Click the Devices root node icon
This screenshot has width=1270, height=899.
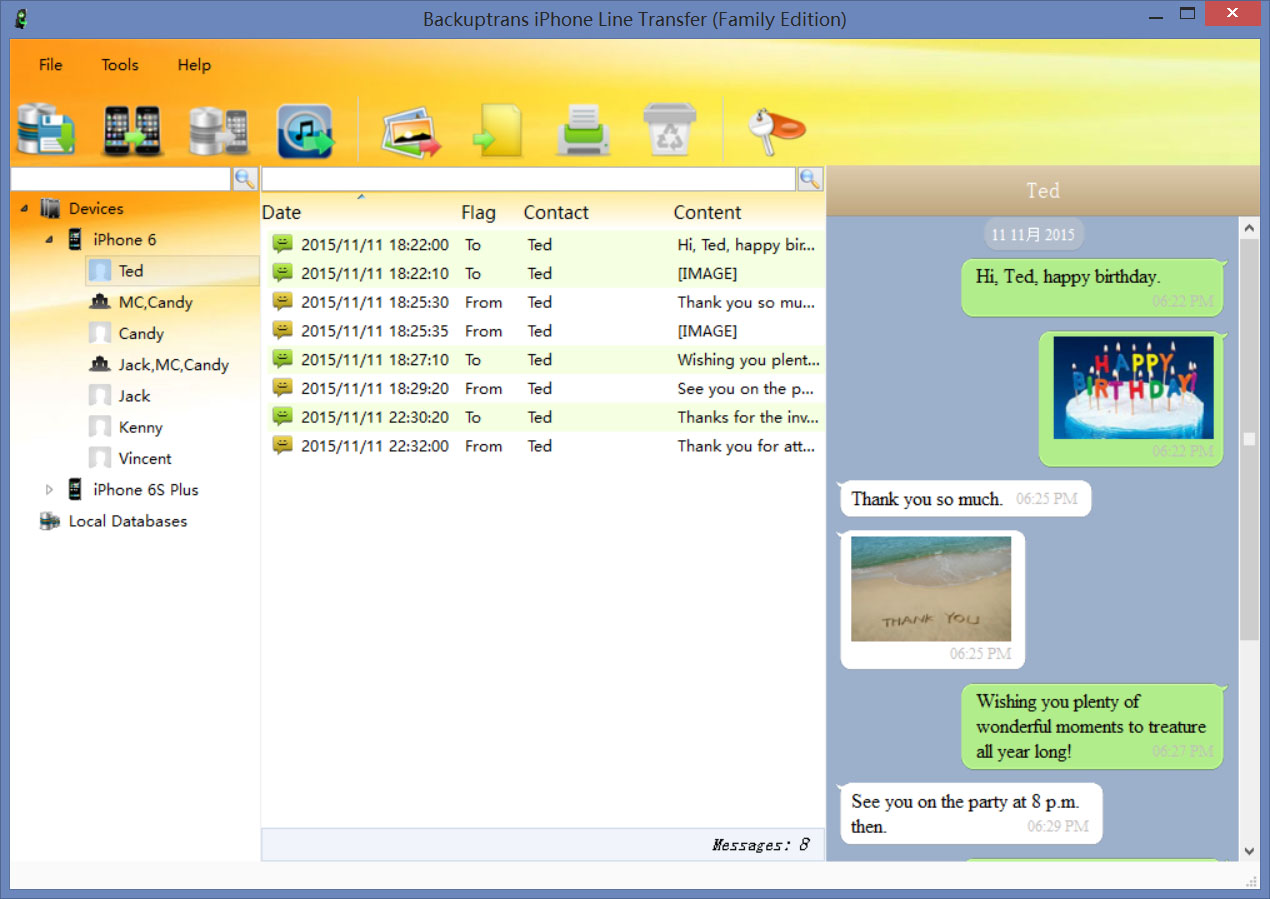[50, 209]
